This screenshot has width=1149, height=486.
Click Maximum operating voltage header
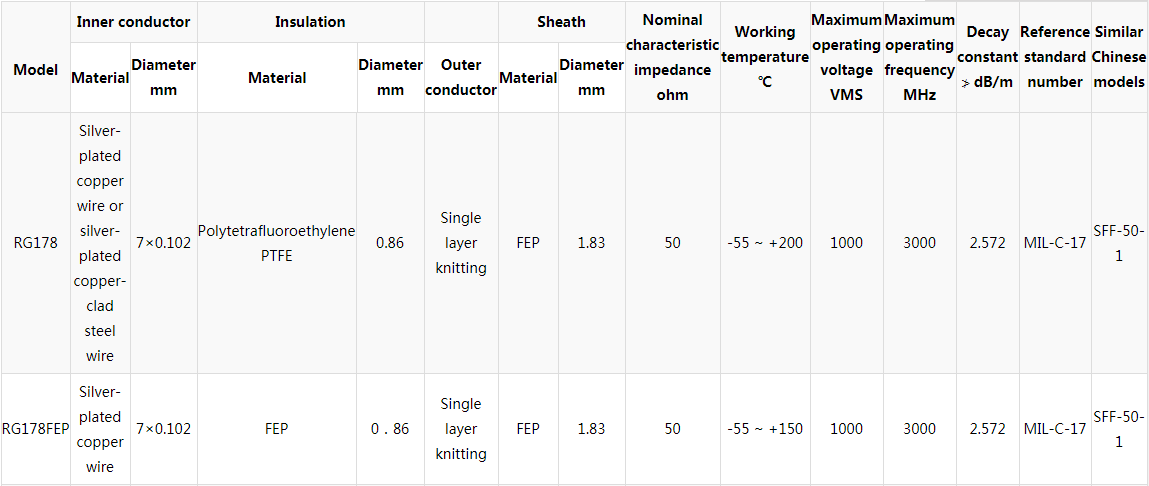[846, 56]
